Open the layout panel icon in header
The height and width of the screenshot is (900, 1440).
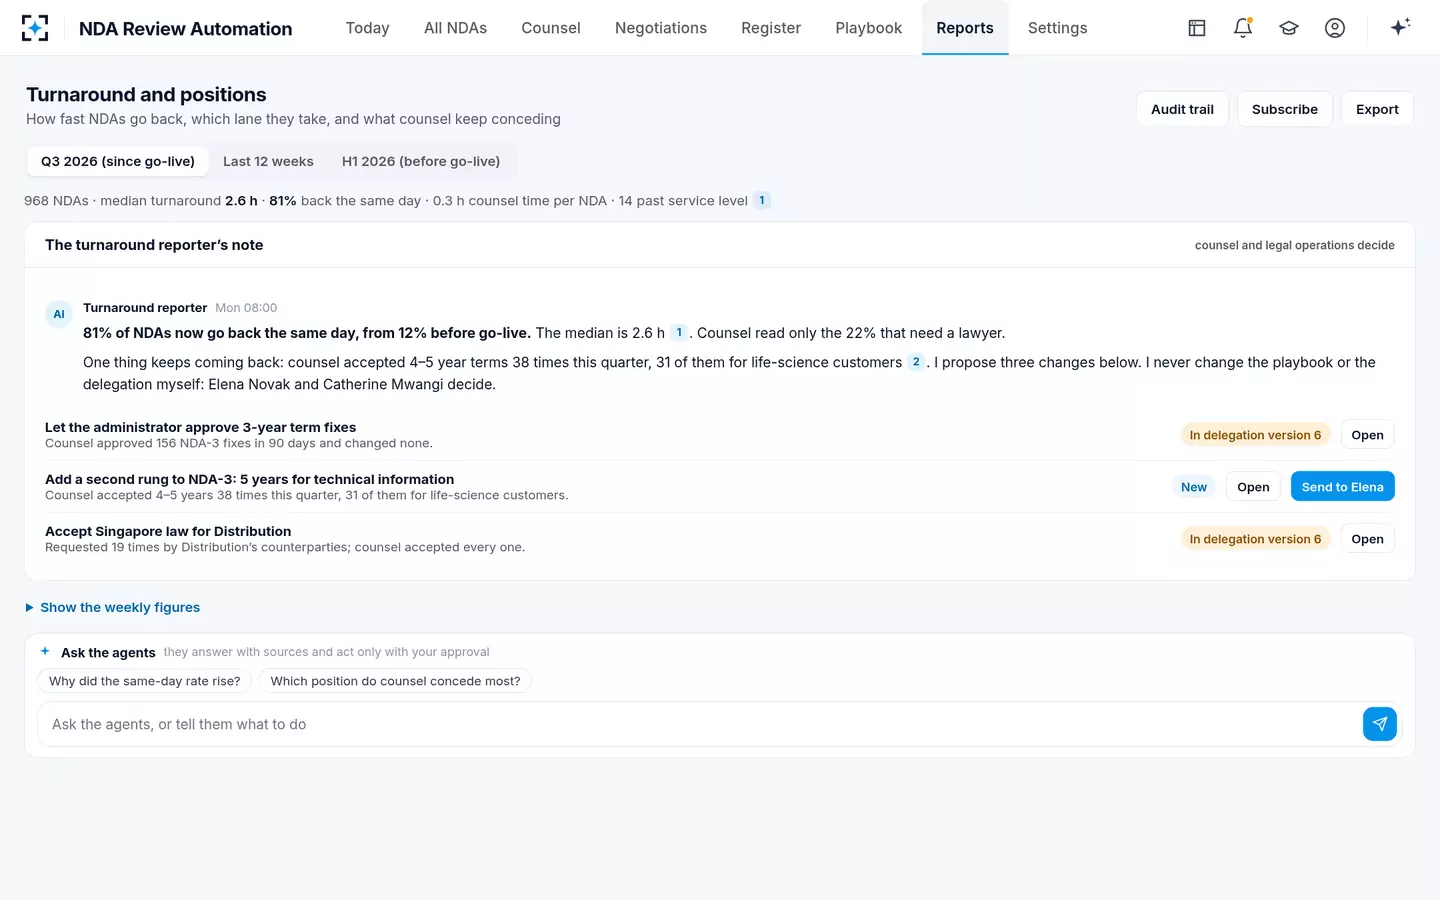click(1197, 28)
